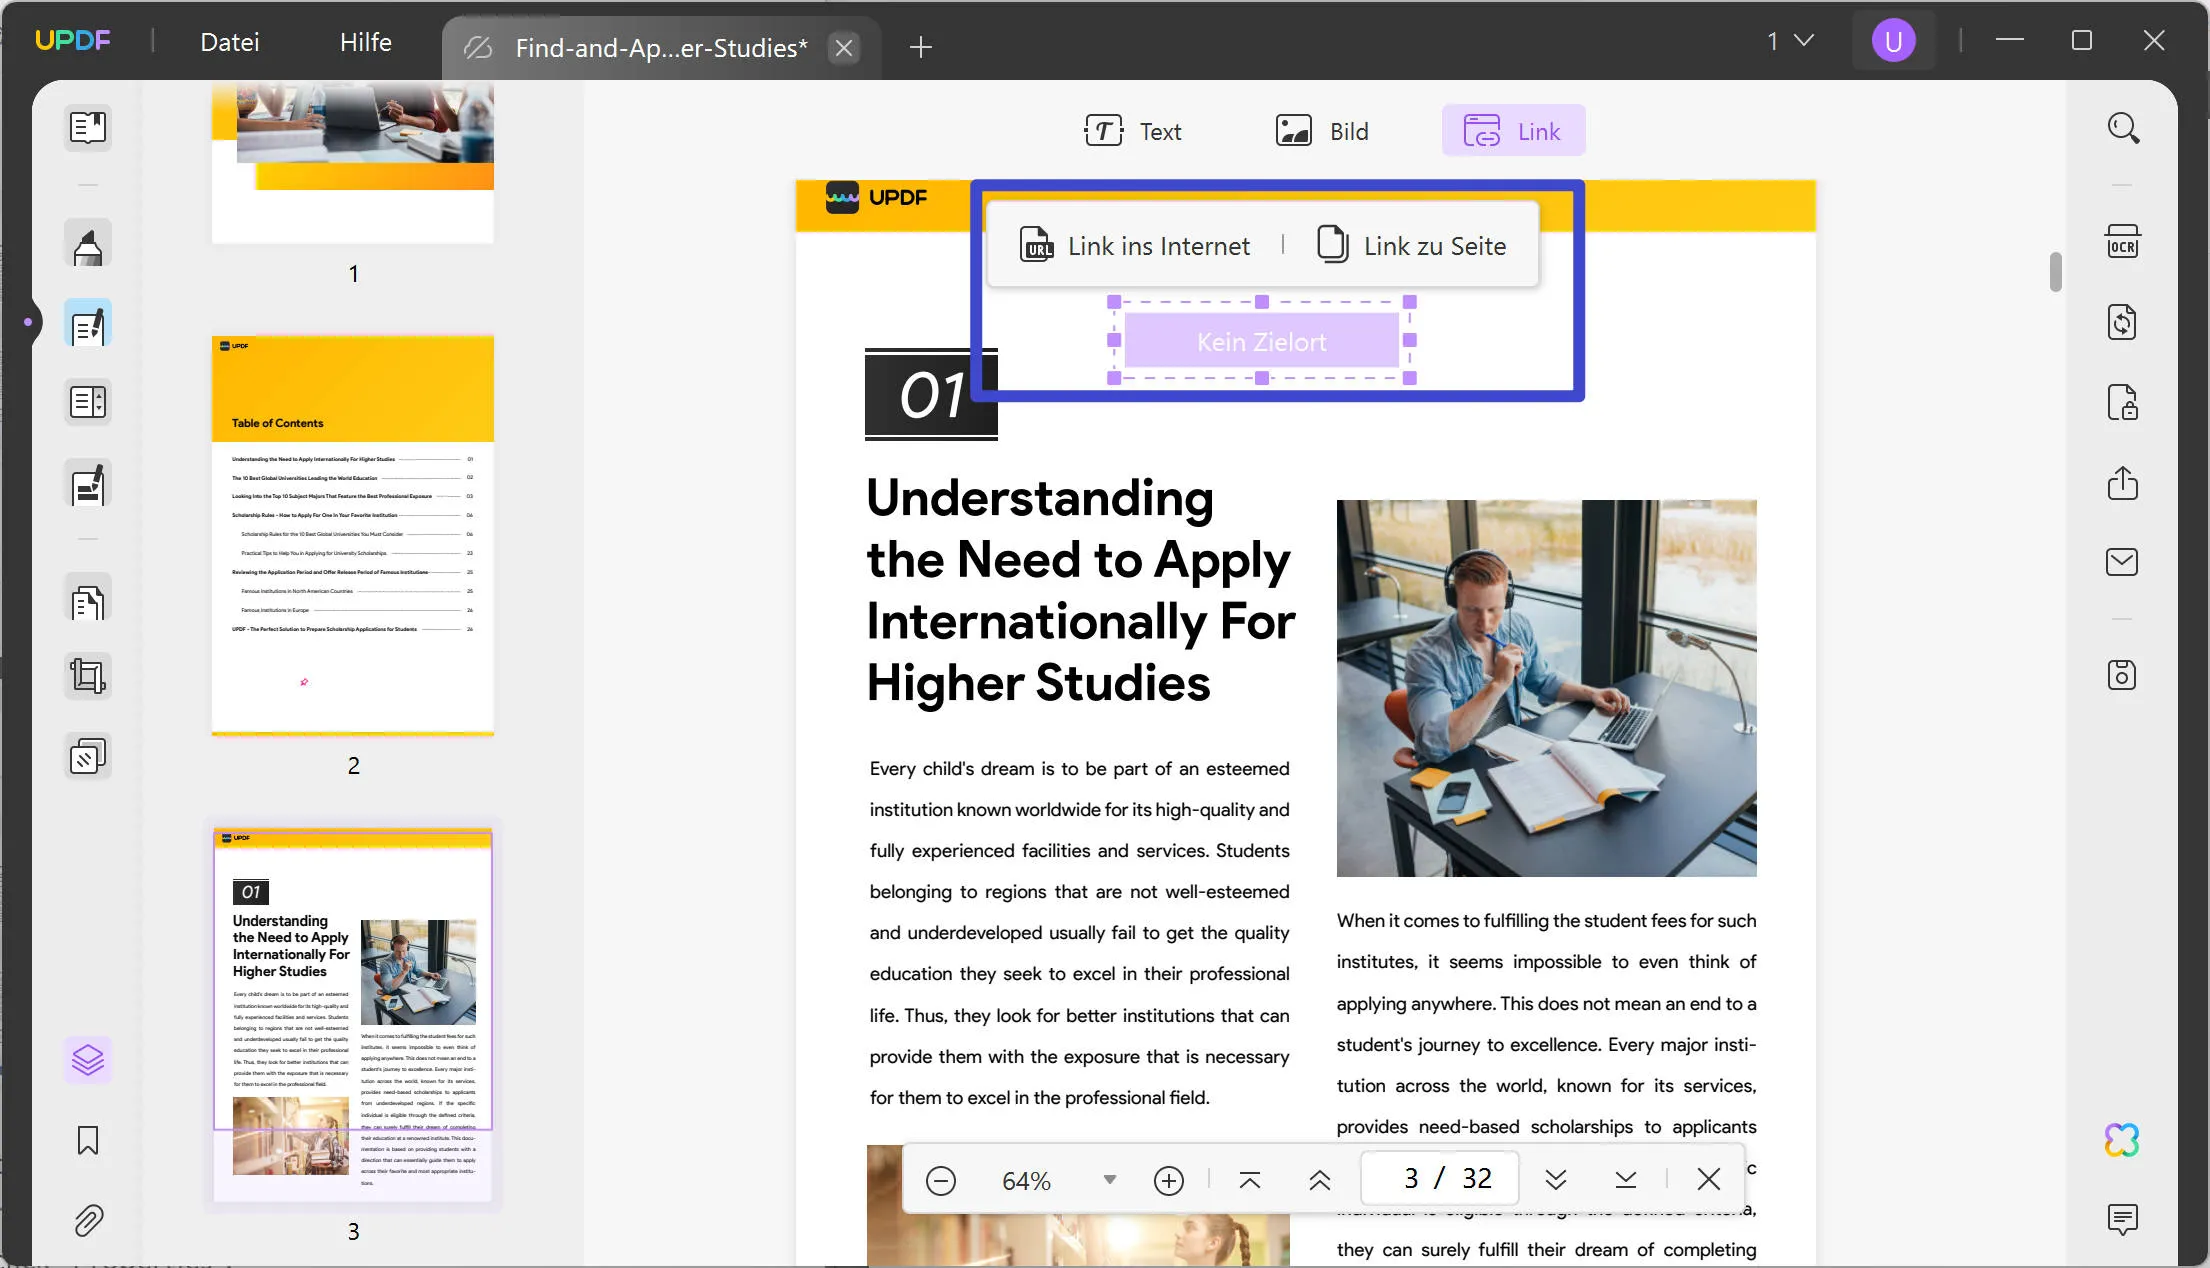The height and width of the screenshot is (1268, 2210).
Task: Open the Datei menu
Action: (x=230, y=42)
